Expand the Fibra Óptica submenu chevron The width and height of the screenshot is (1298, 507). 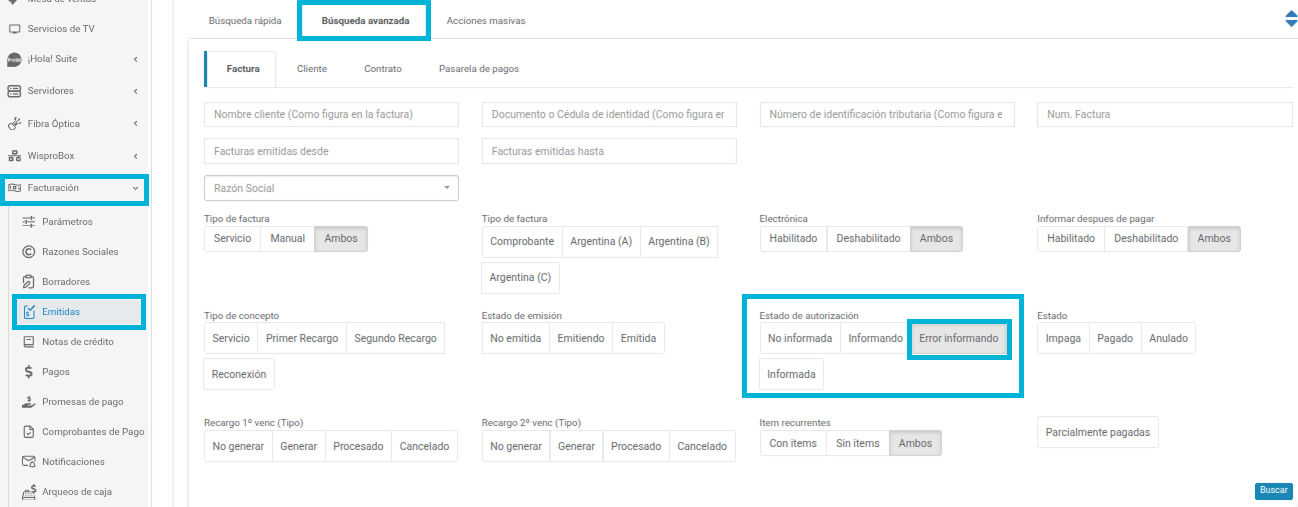click(135, 124)
